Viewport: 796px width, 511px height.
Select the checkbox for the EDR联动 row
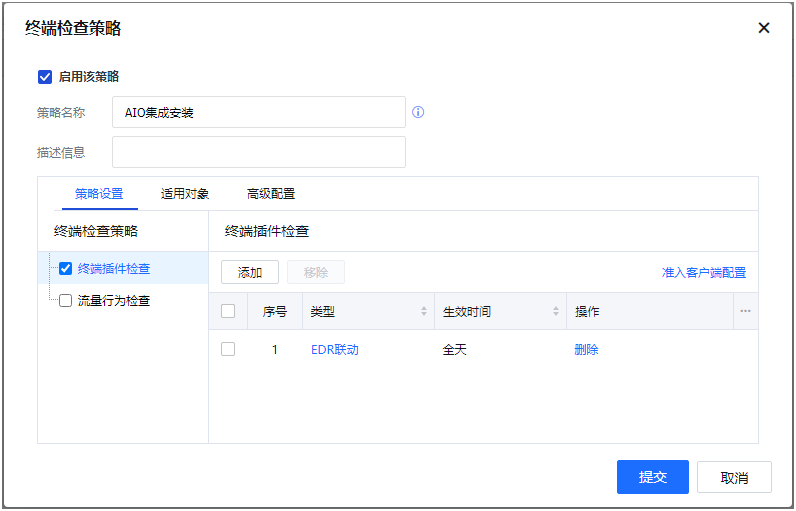[228, 349]
